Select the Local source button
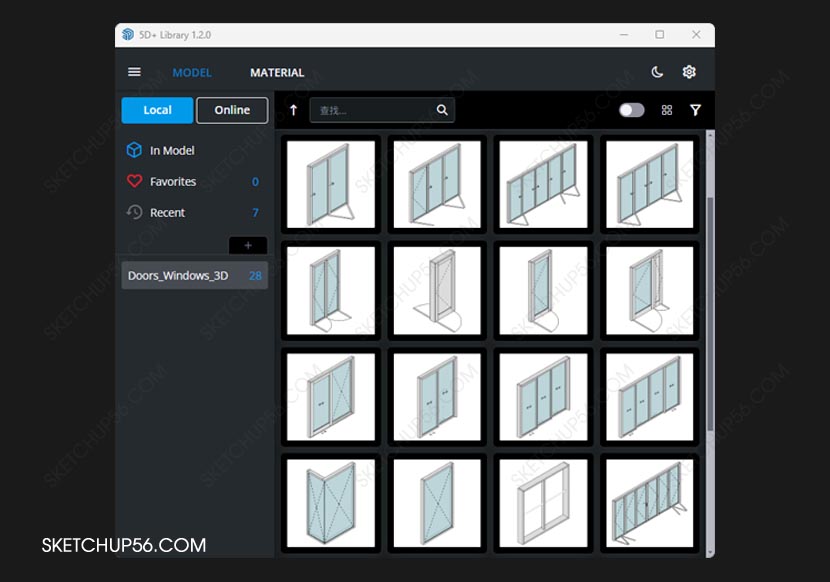The image size is (830, 582). click(x=157, y=110)
